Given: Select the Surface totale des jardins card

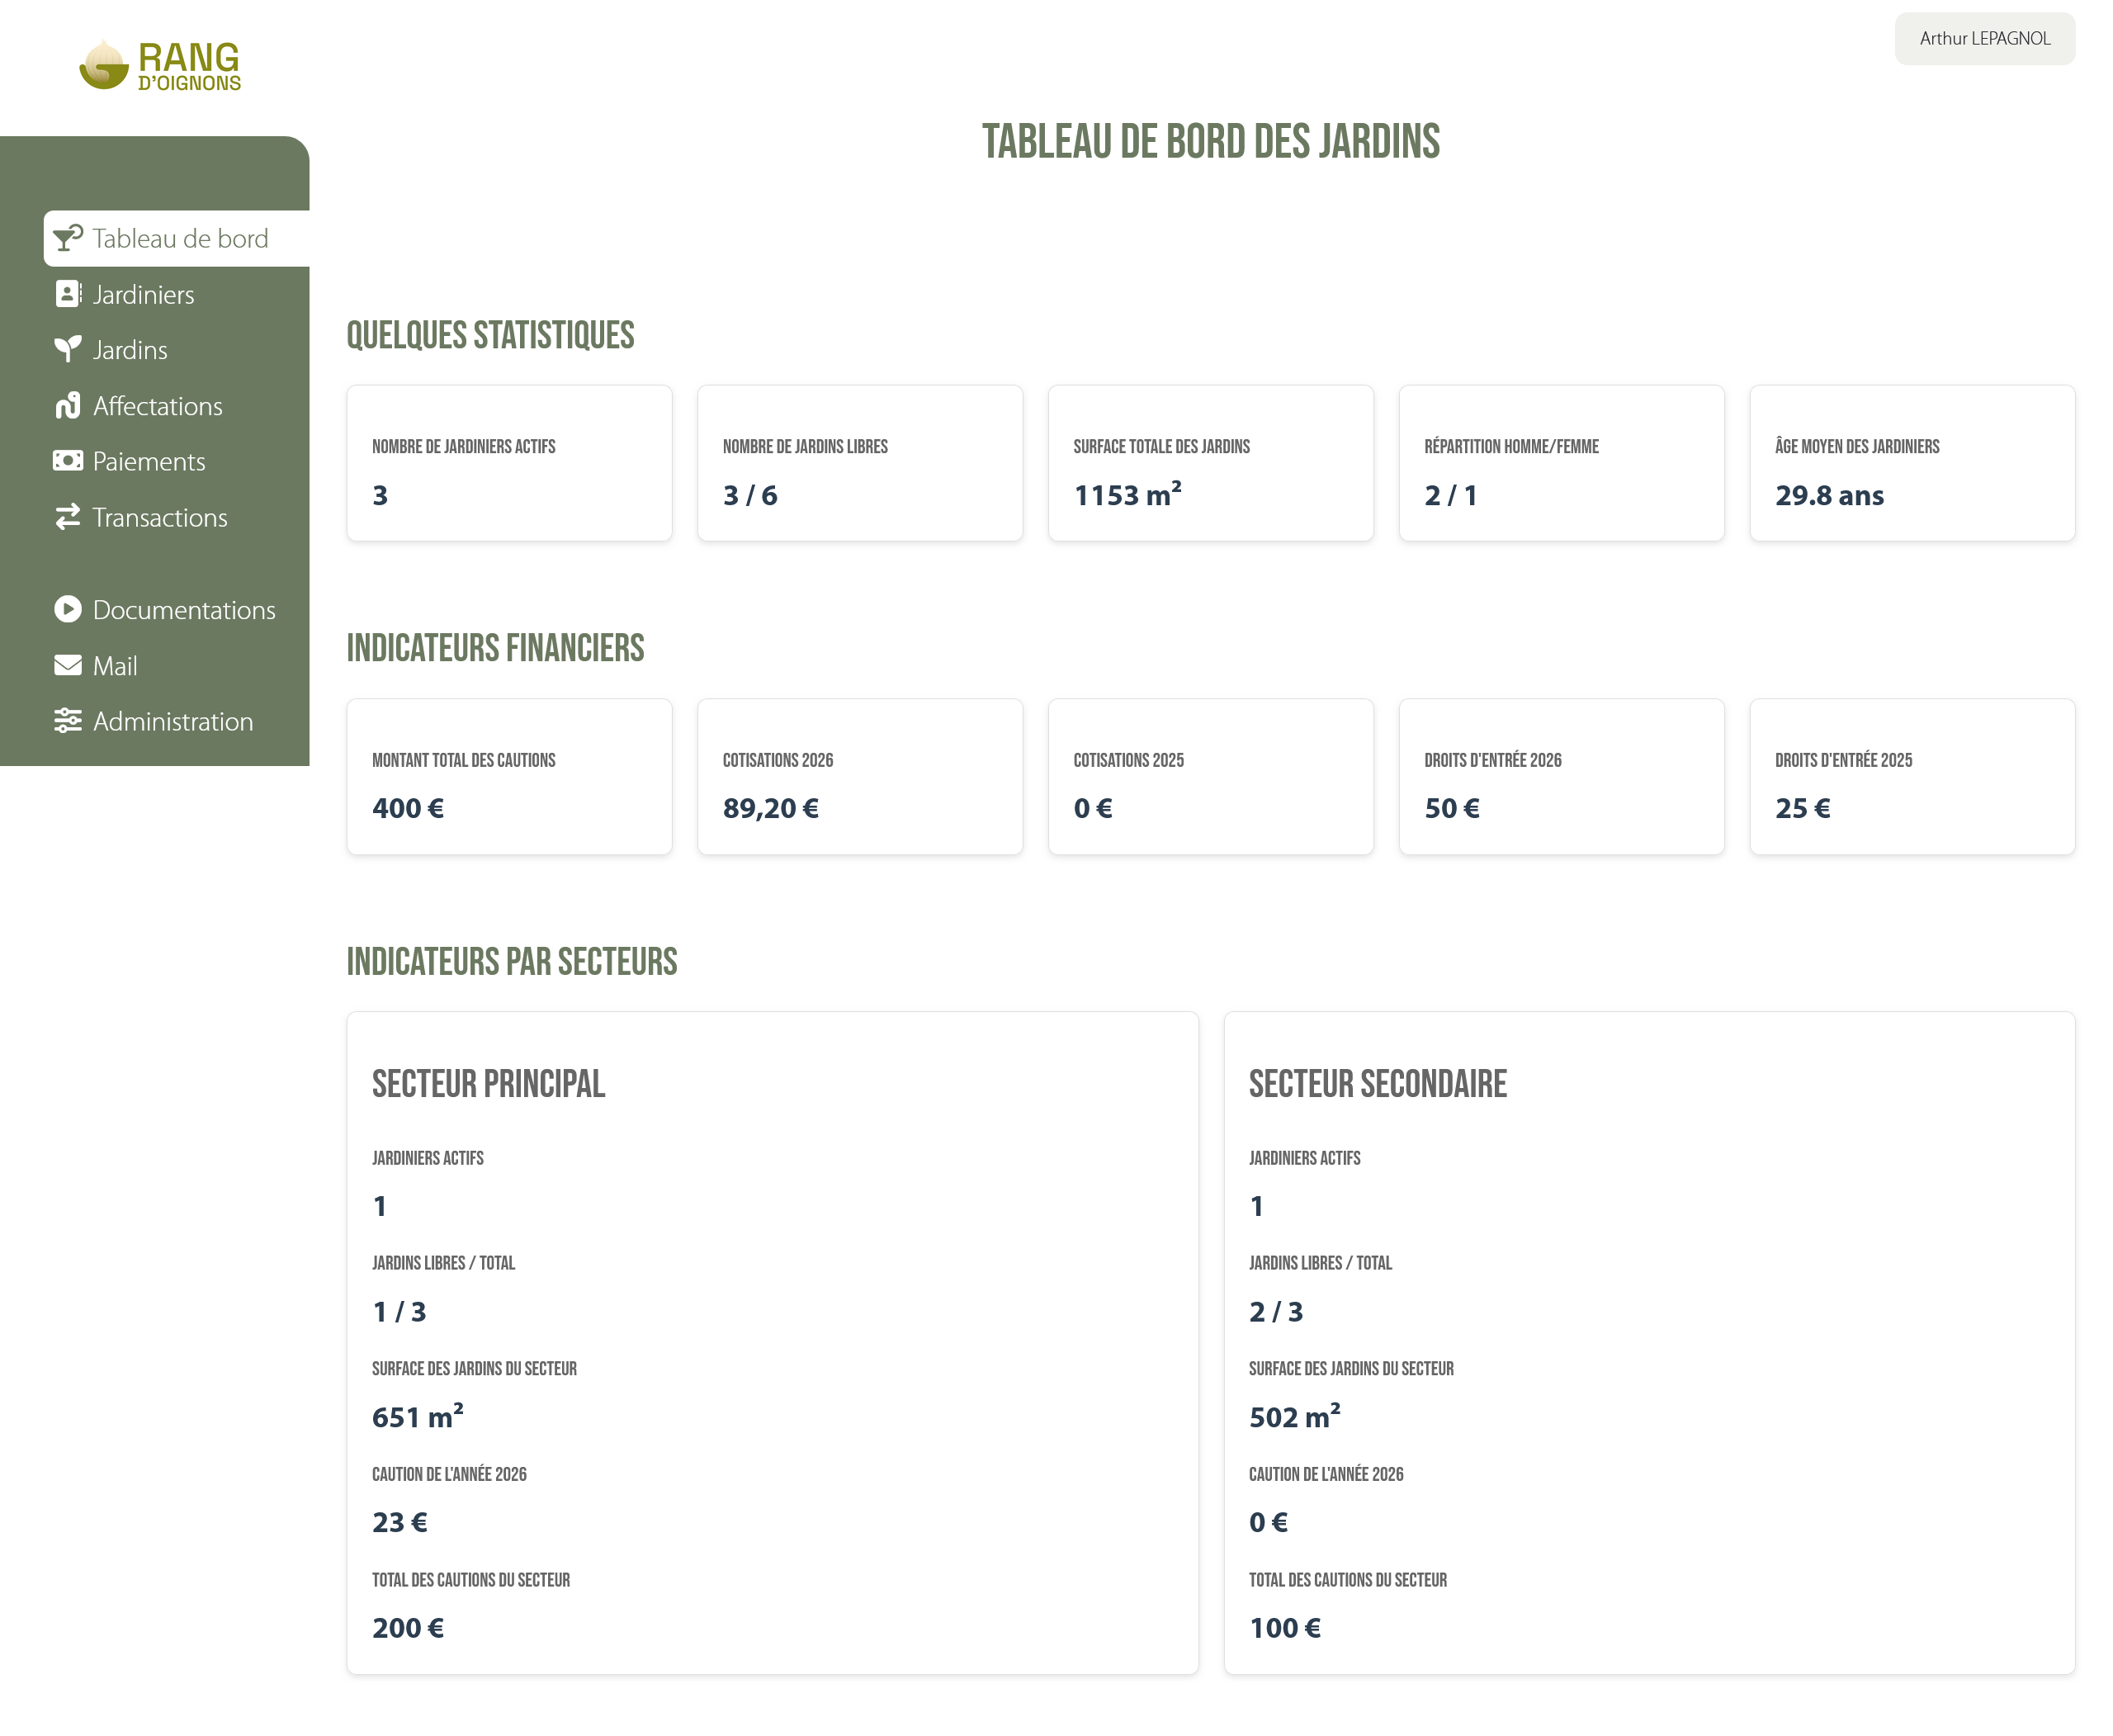Looking at the screenshot, I should pyautogui.click(x=1210, y=463).
